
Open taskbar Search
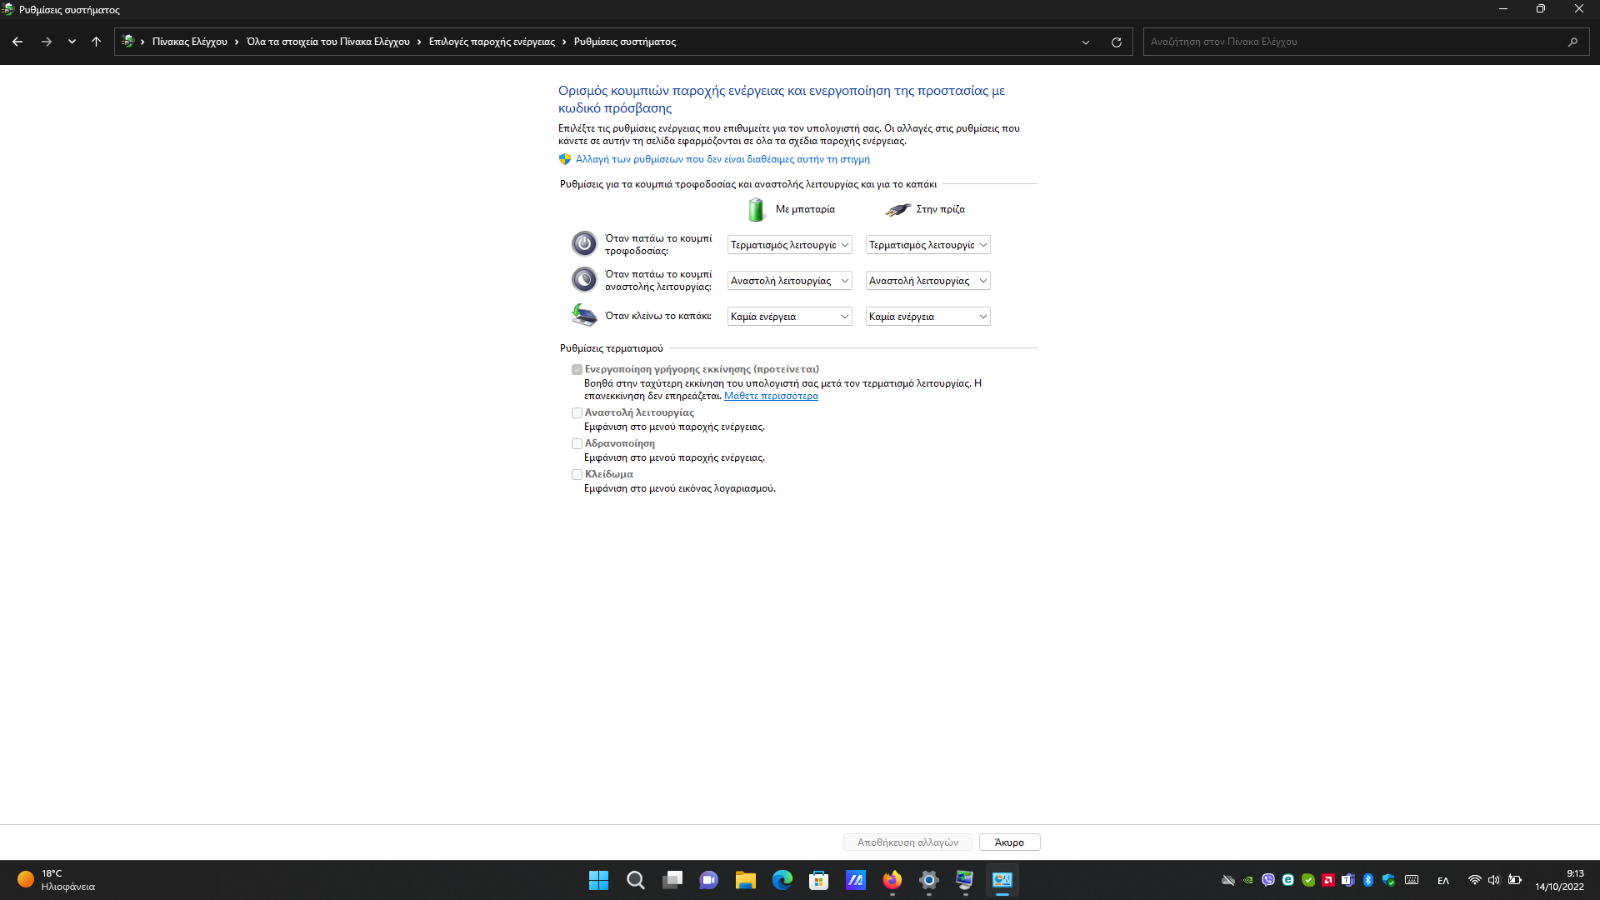(x=635, y=880)
